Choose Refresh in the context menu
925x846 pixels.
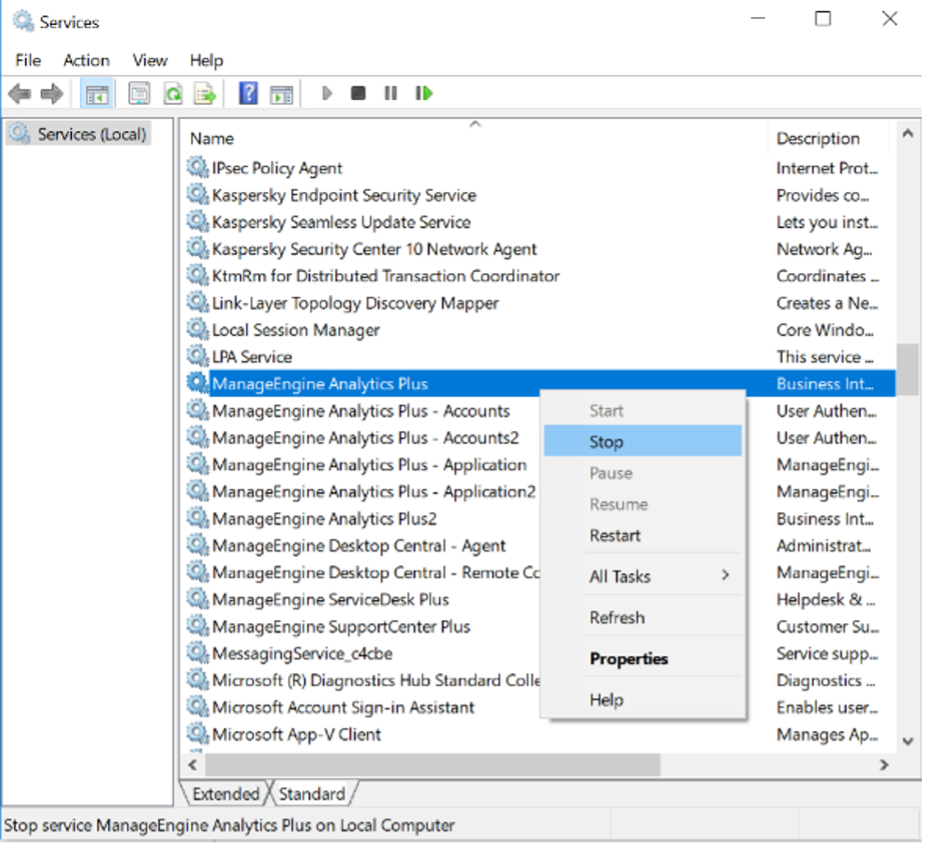(642, 617)
